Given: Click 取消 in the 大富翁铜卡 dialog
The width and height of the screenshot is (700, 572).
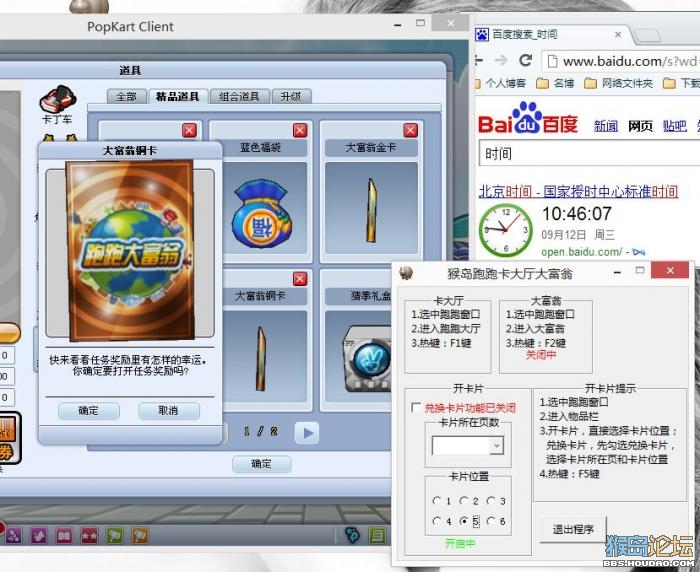Looking at the screenshot, I should pyautogui.click(x=169, y=410).
